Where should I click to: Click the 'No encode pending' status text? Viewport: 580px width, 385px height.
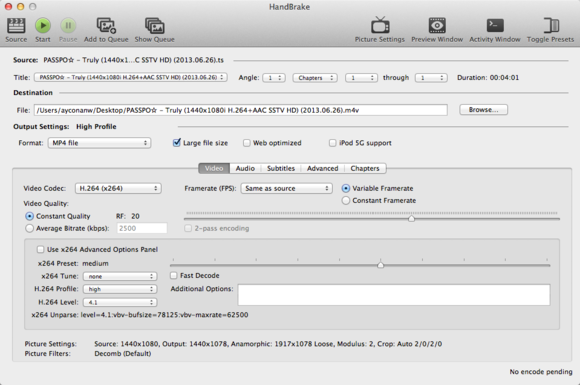coord(541,372)
